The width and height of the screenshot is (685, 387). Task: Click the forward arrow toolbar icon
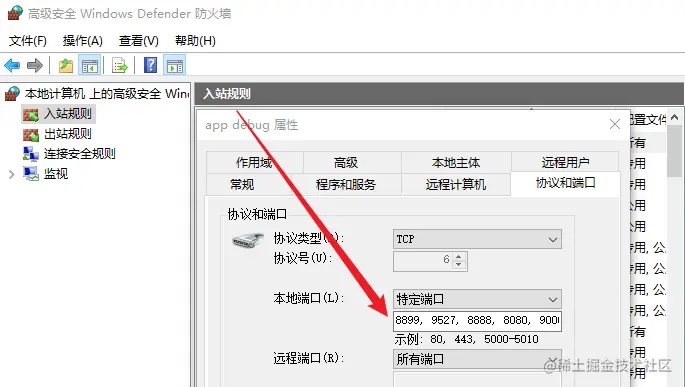point(35,66)
